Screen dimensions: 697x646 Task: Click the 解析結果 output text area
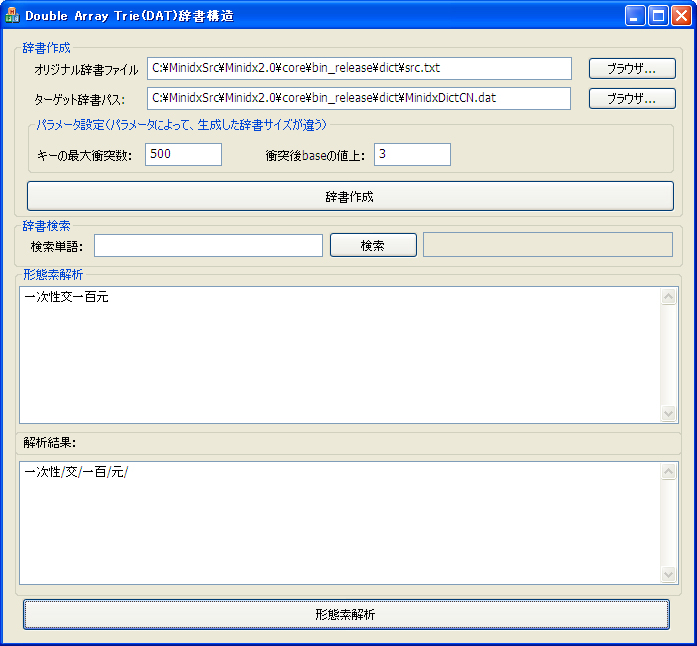click(x=340, y=523)
